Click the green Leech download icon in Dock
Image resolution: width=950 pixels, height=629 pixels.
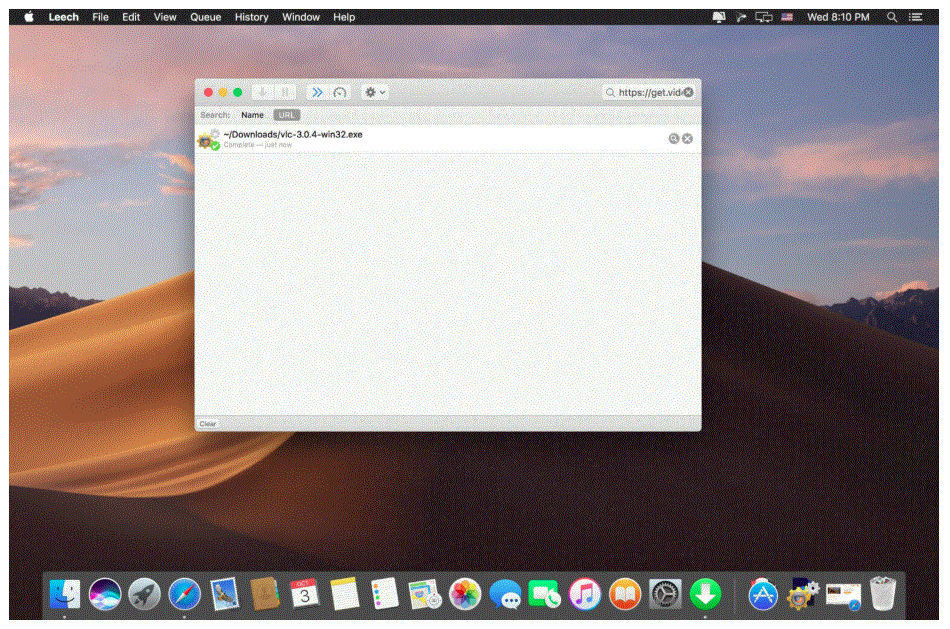[705, 594]
